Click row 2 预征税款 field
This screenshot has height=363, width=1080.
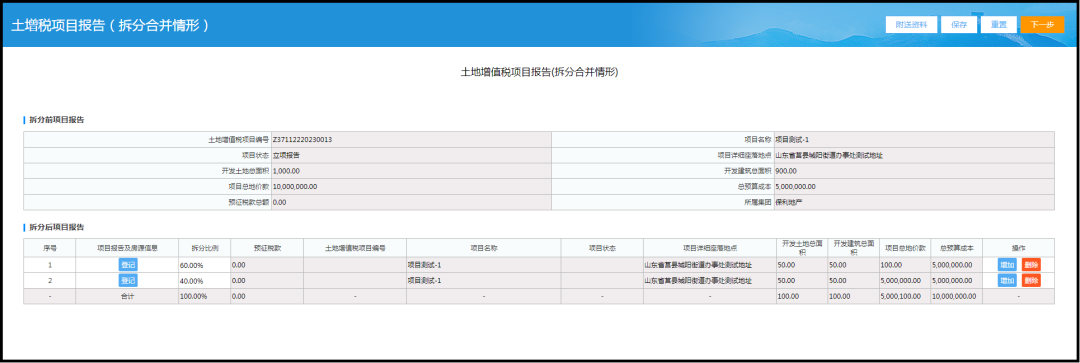coord(267,280)
